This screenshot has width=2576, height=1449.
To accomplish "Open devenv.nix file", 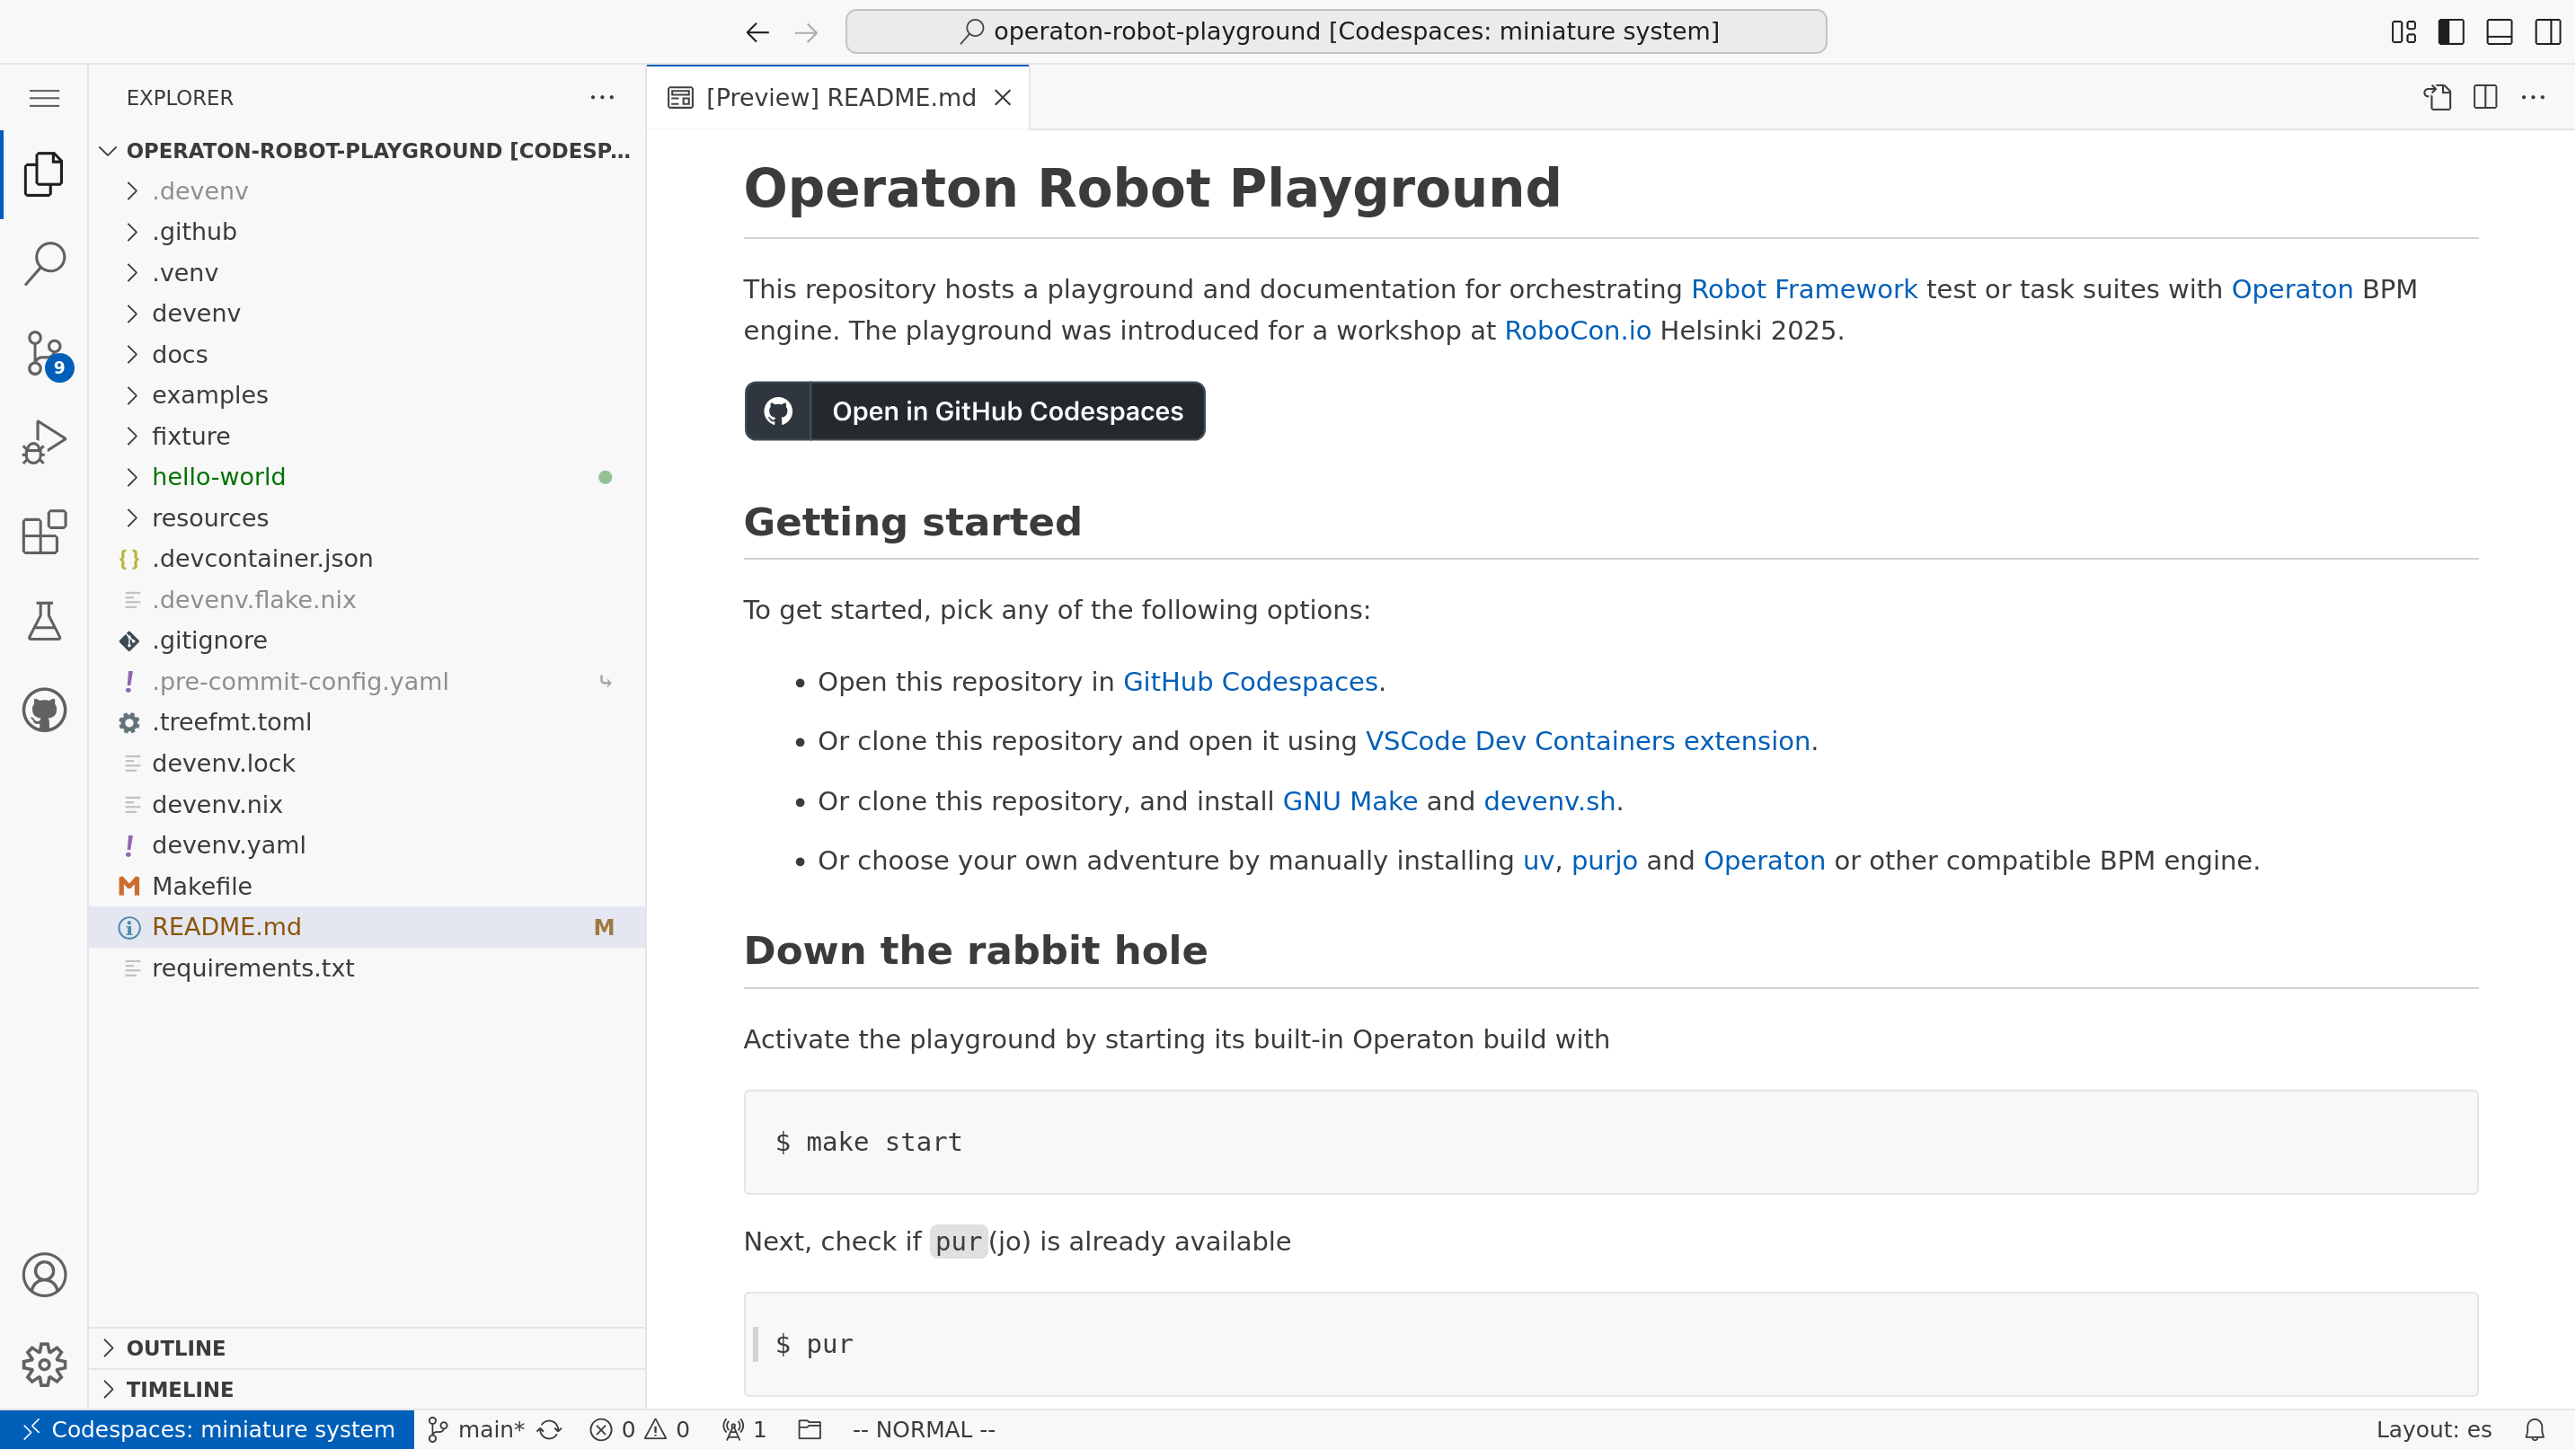I will [x=367, y=804].
